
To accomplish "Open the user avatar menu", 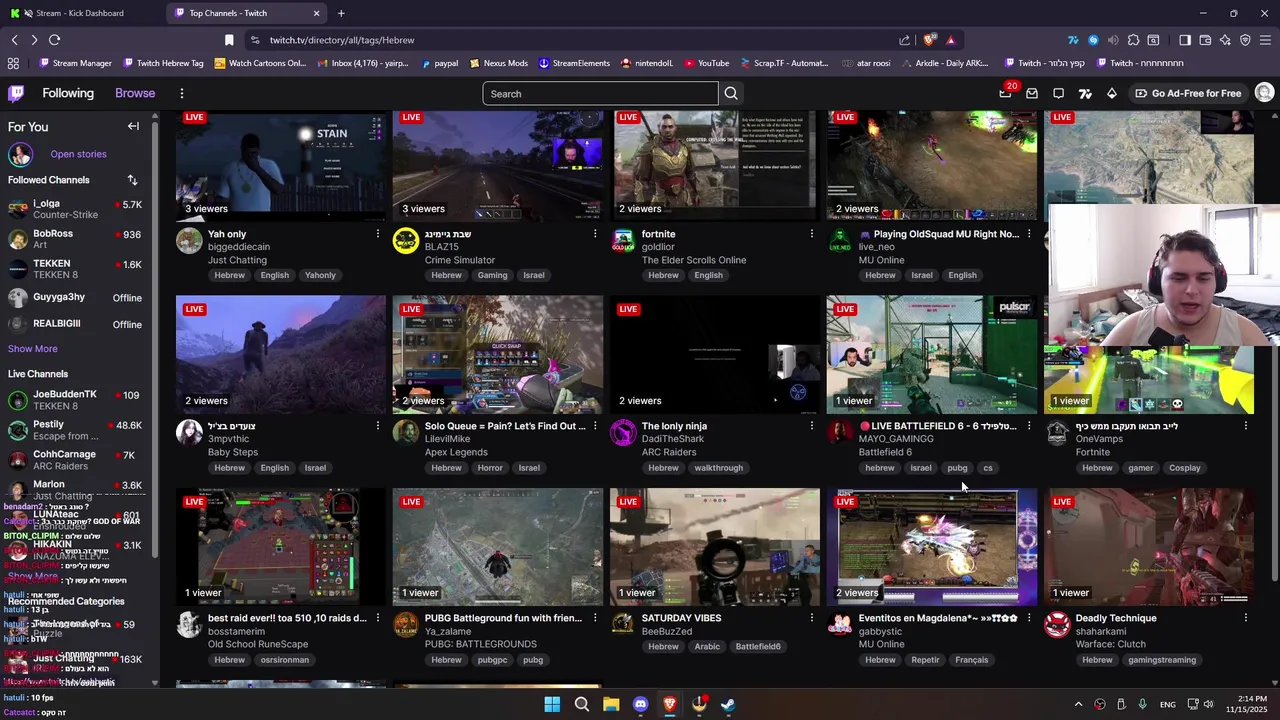I will coord(1264,93).
